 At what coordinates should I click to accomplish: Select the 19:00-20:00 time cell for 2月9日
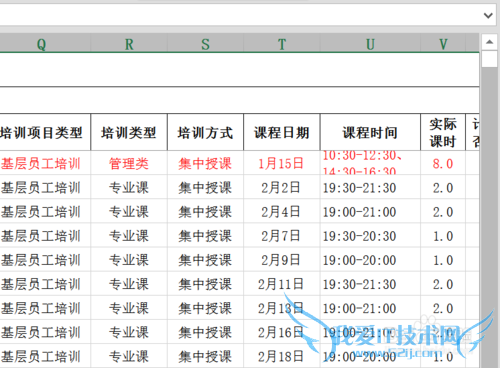(x=370, y=260)
